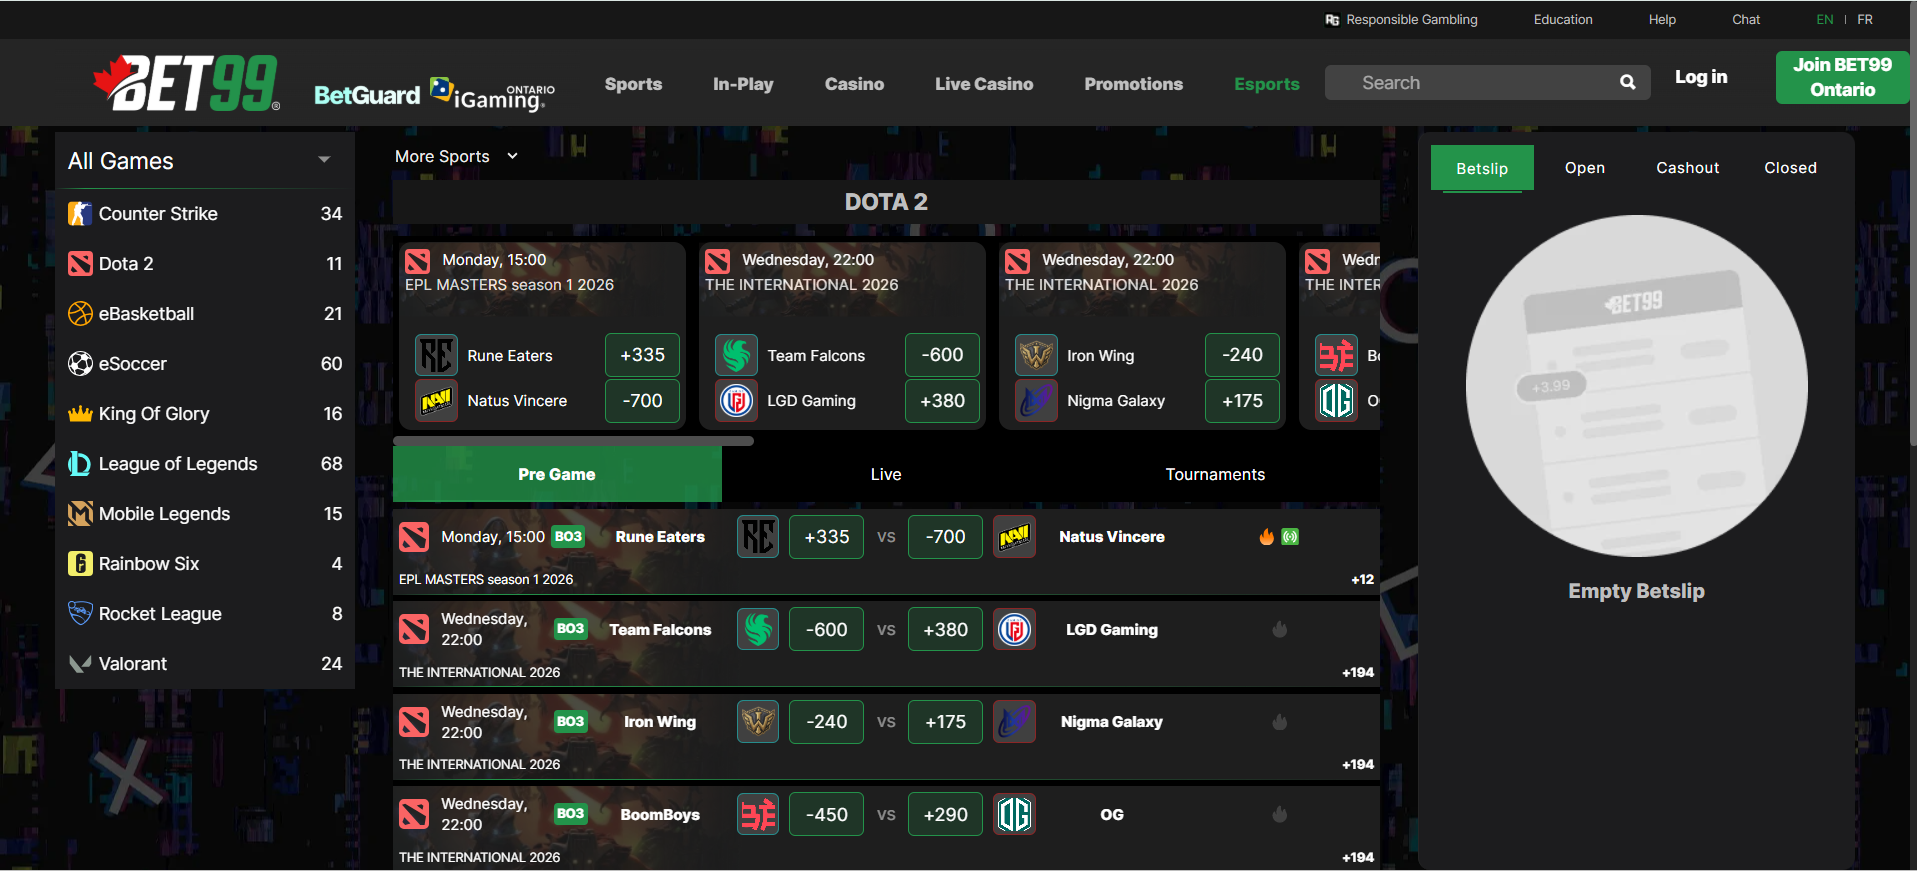Select Nigma Galaxy +175 in featured card

tap(1242, 401)
